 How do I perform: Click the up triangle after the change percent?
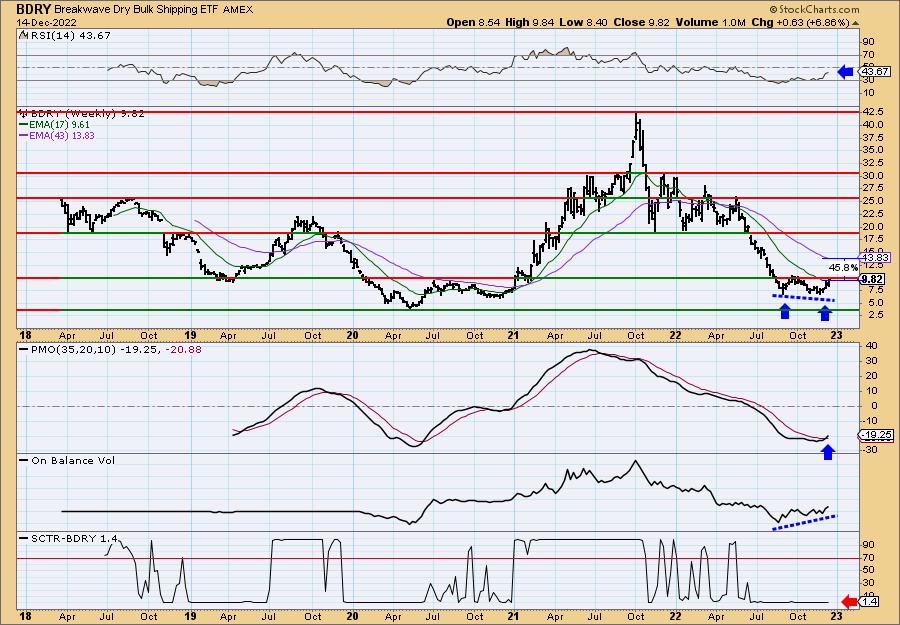click(855, 23)
